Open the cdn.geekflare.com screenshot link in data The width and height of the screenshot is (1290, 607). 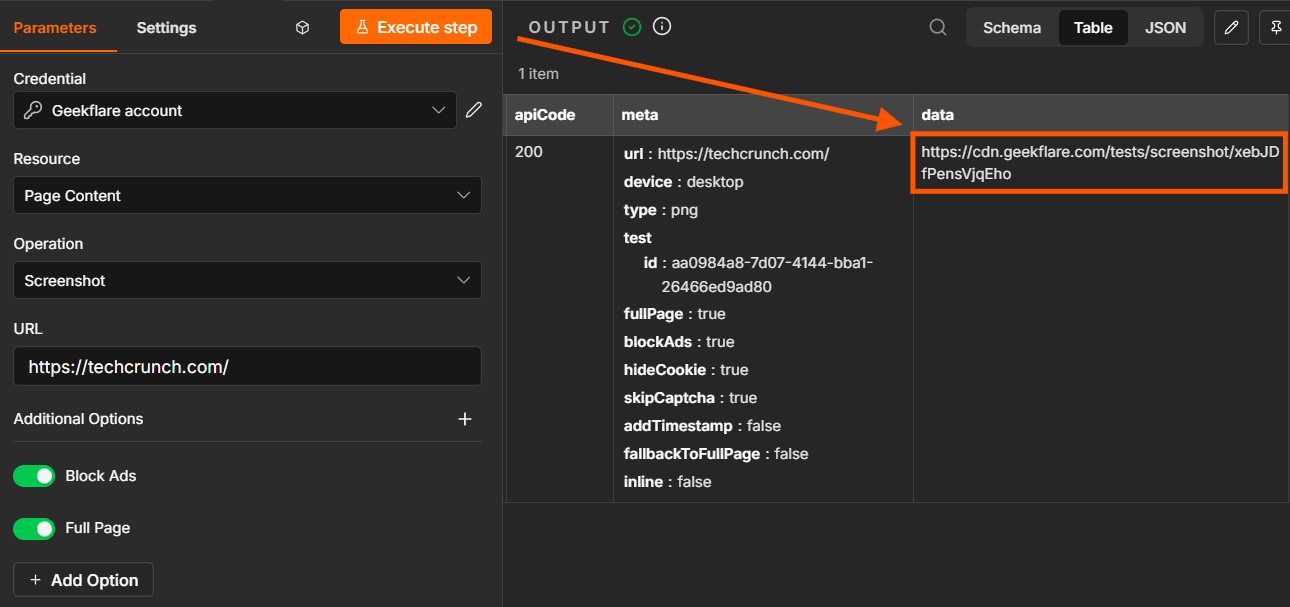pos(1100,163)
